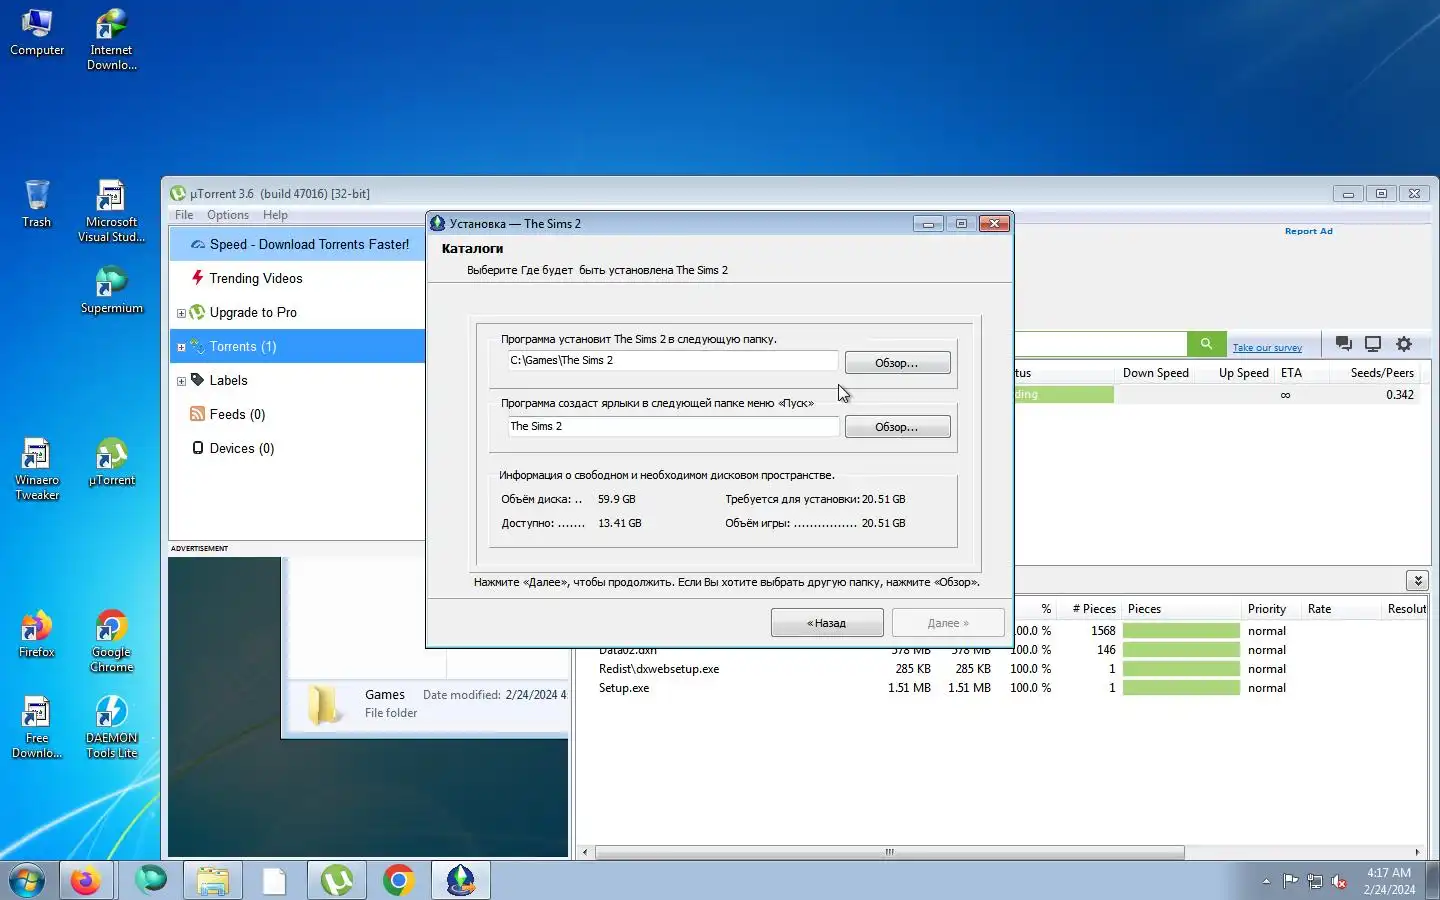Sort by Seeds/Peers column header
This screenshot has width=1440, height=900.
(1382, 373)
